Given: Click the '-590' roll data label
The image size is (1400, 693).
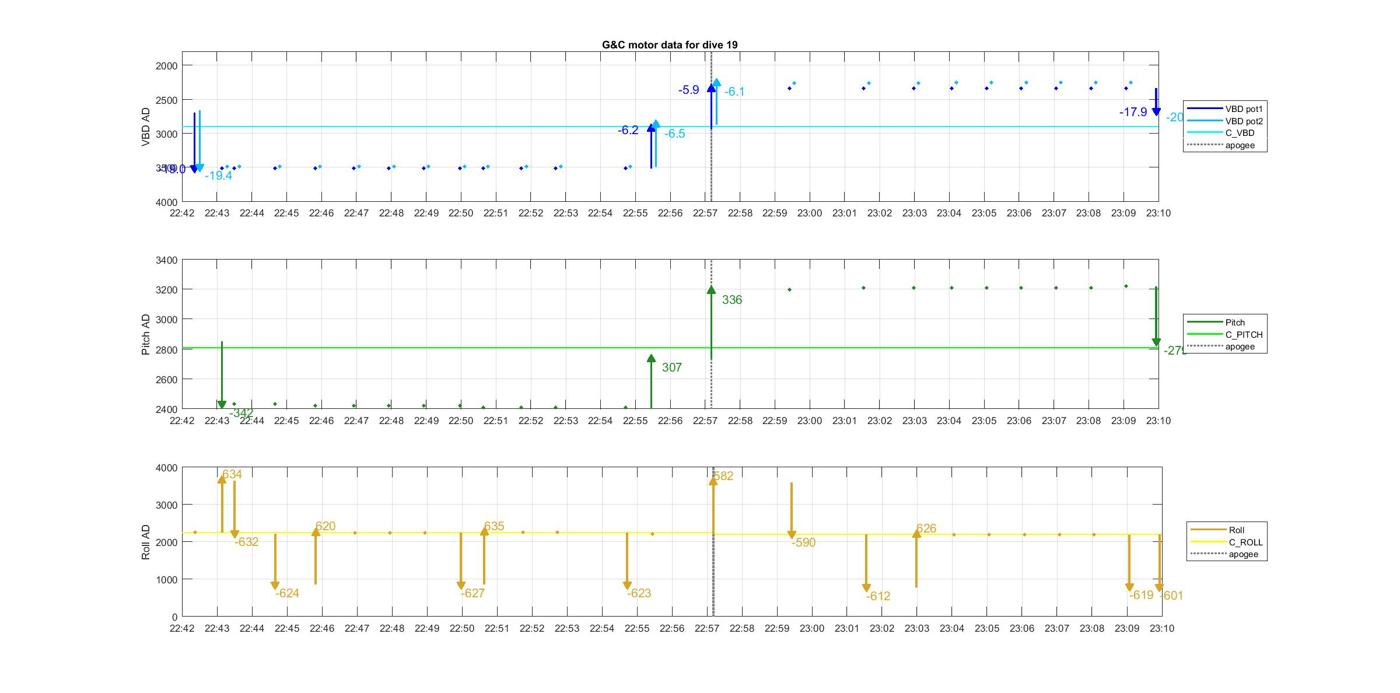Looking at the screenshot, I should pos(804,543).
